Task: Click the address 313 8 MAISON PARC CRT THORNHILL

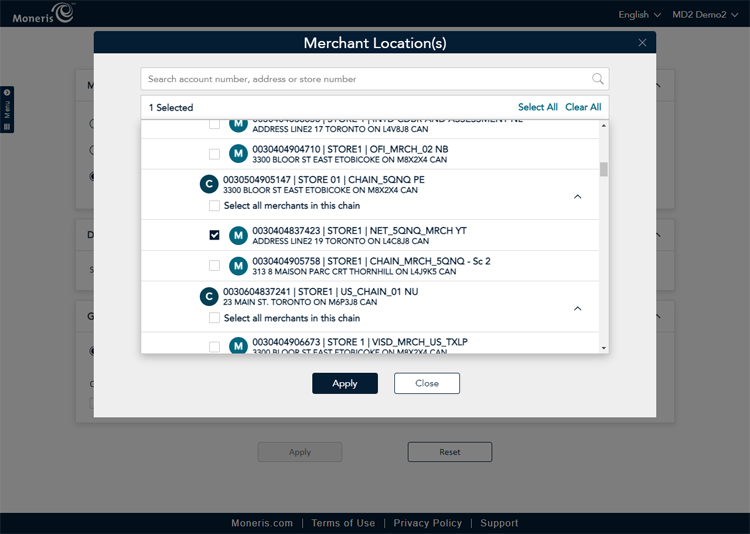Action: [x=354, y=272]
